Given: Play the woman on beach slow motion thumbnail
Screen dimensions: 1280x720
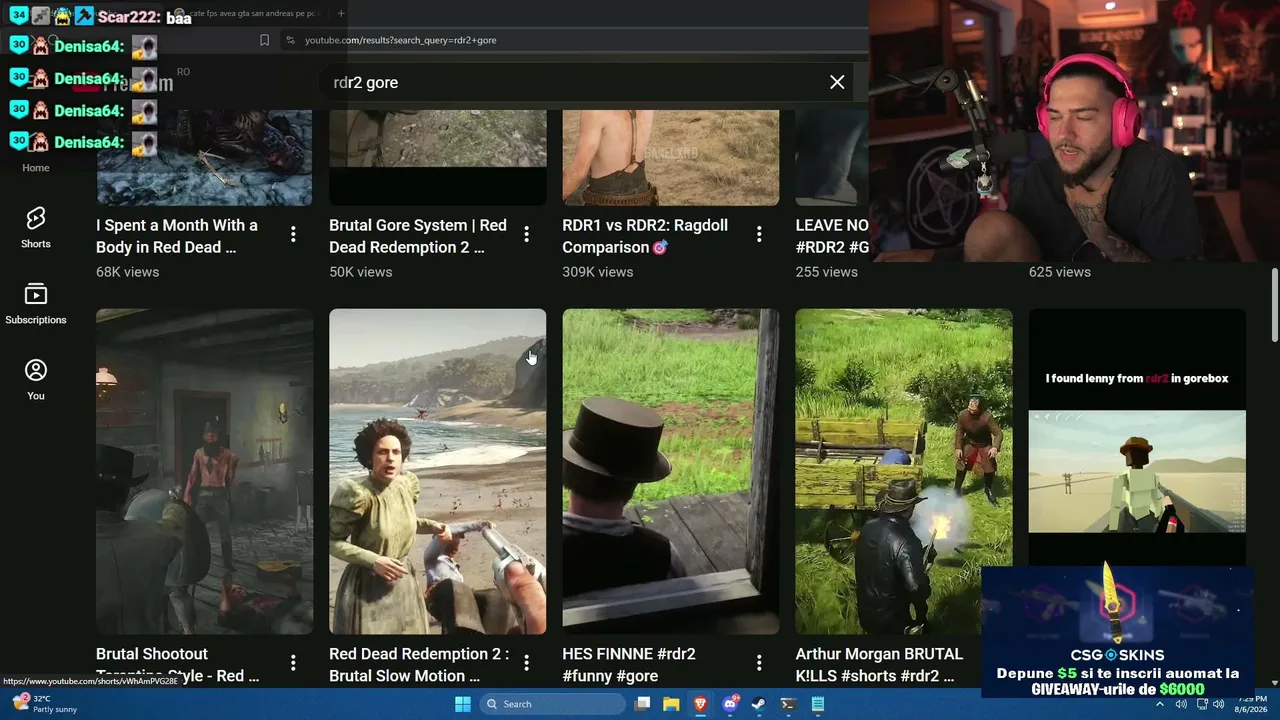Looking at the screenshot, I should (437, 471).
